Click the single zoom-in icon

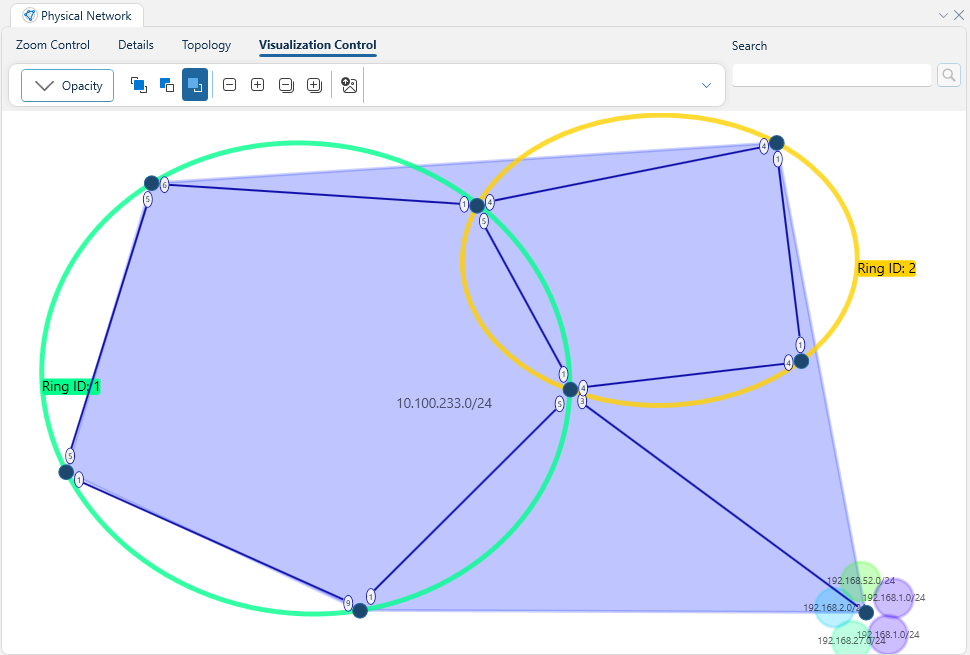tap(257, 85)
